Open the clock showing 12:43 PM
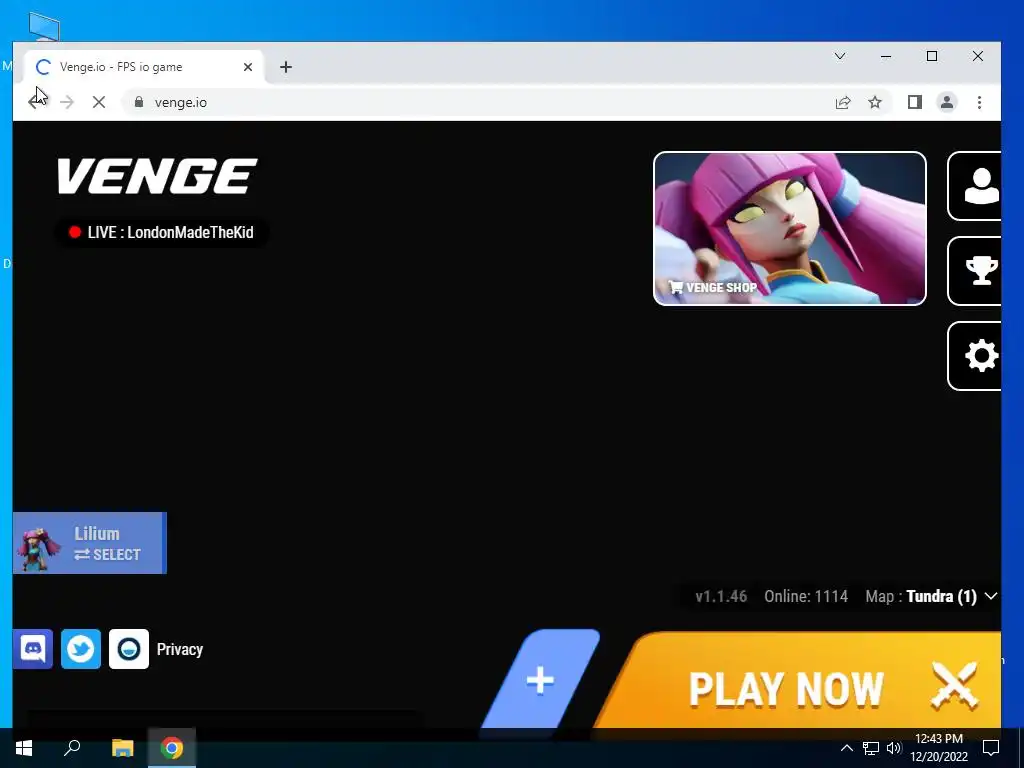 [939, 748]
